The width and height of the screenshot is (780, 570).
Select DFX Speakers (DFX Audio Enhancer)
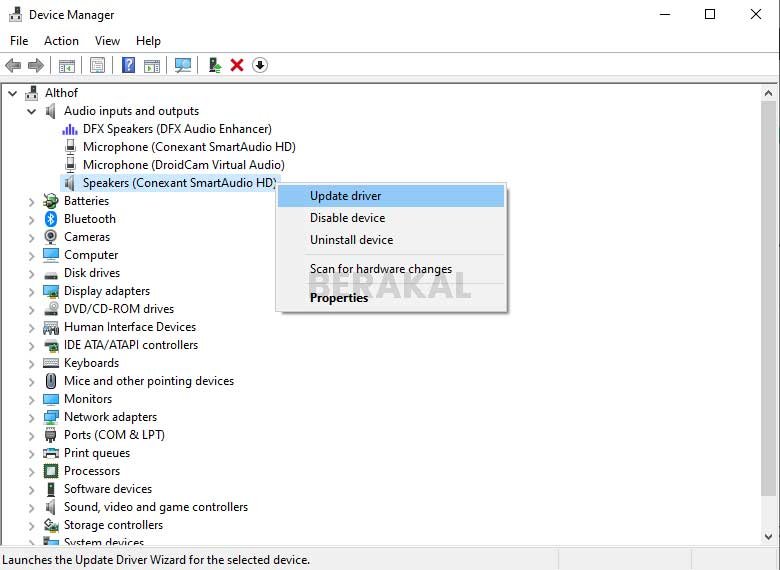coord(177,129)
